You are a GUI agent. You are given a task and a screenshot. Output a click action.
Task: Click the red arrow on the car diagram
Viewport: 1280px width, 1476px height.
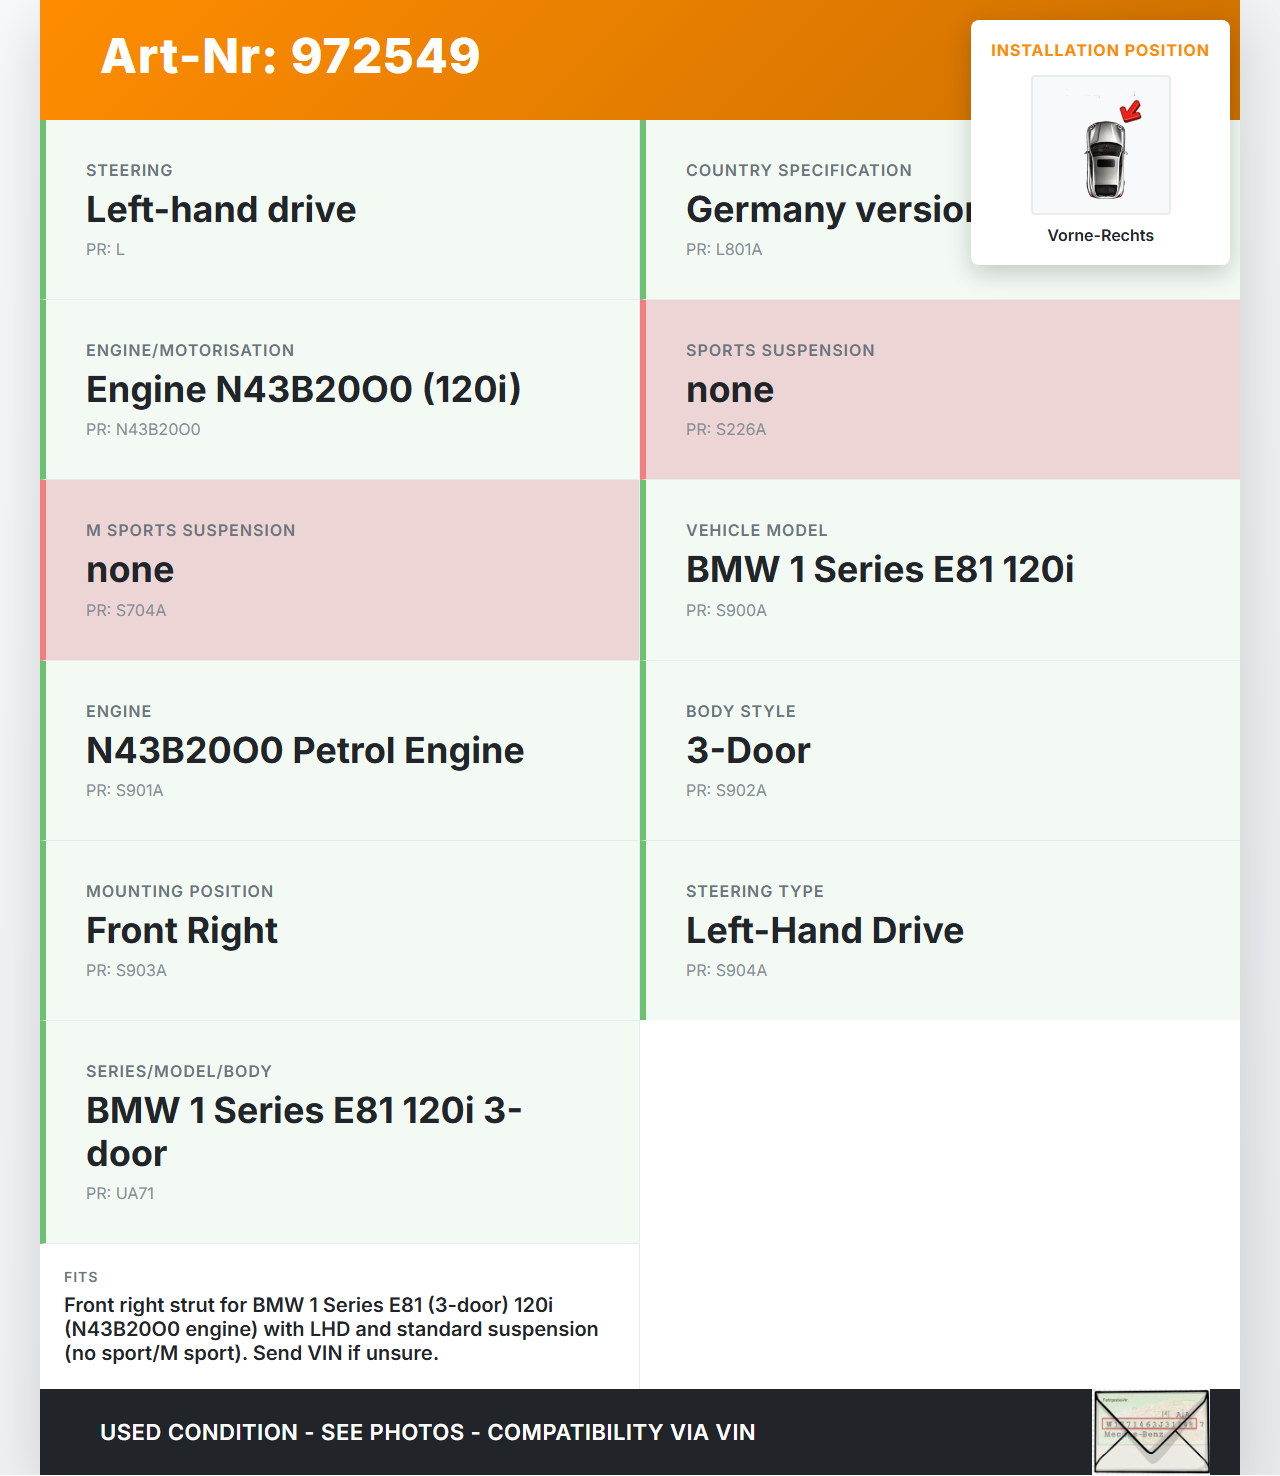[x=1131, y=111]
